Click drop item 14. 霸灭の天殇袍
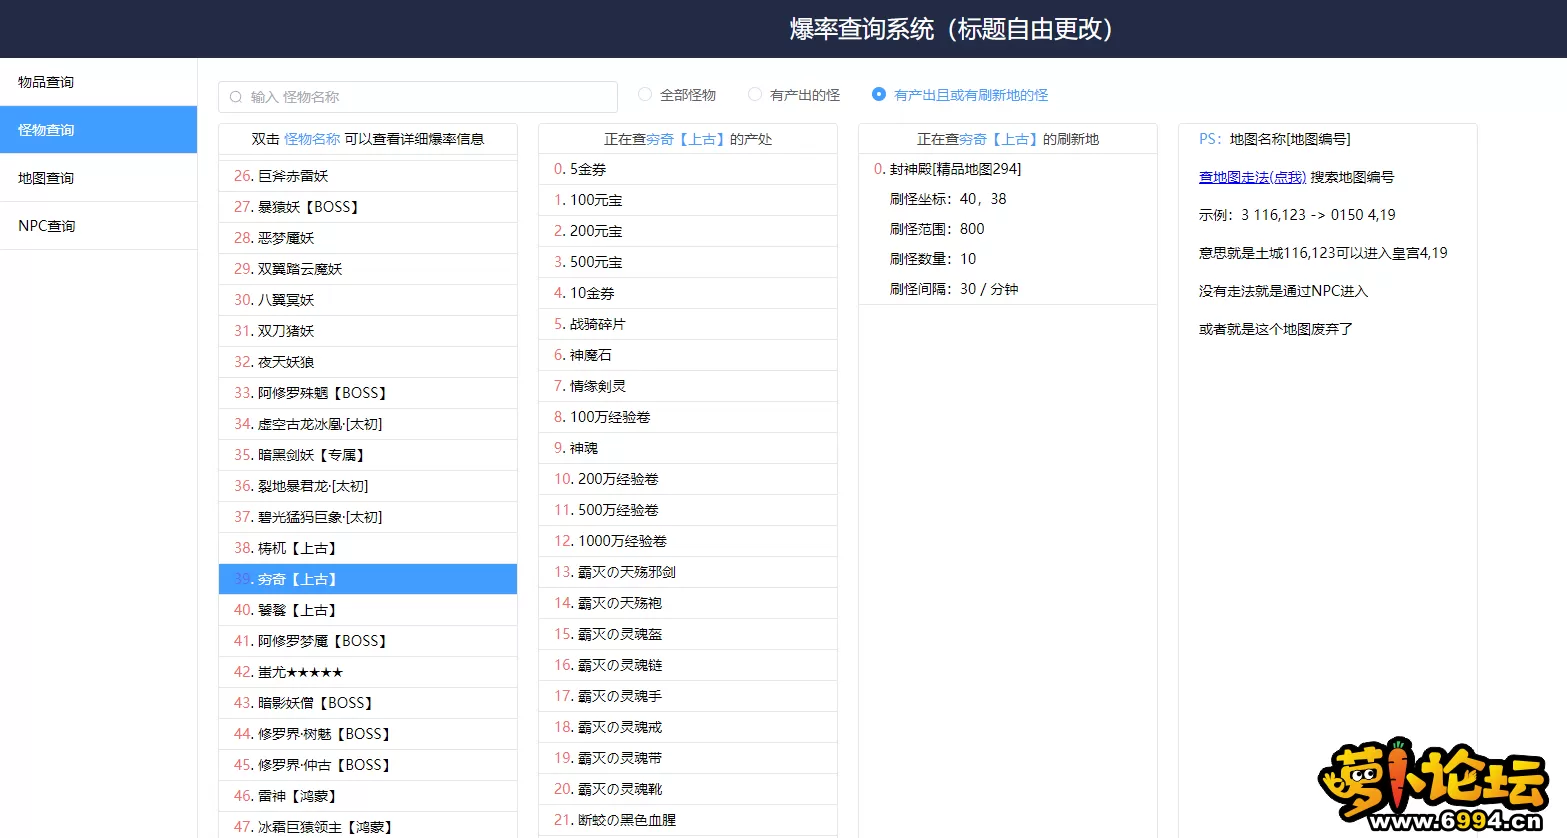 coord(688,603)
